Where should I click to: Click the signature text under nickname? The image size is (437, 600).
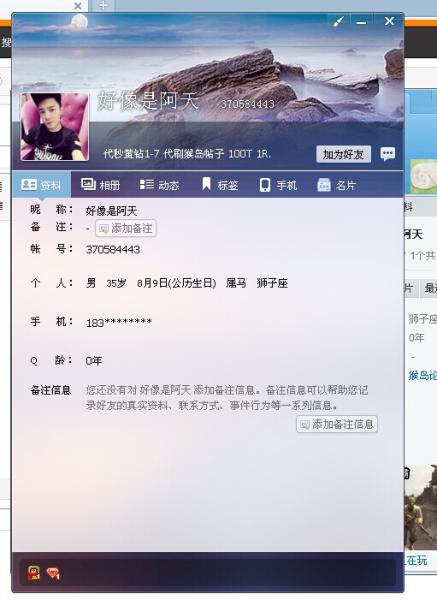click(x=187, y=154)
